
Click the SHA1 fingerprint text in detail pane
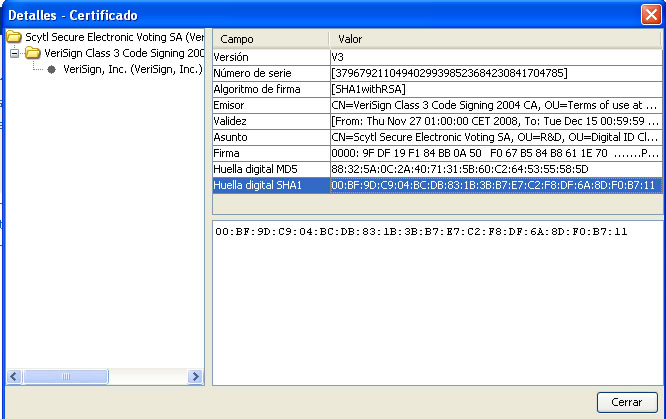421,232
